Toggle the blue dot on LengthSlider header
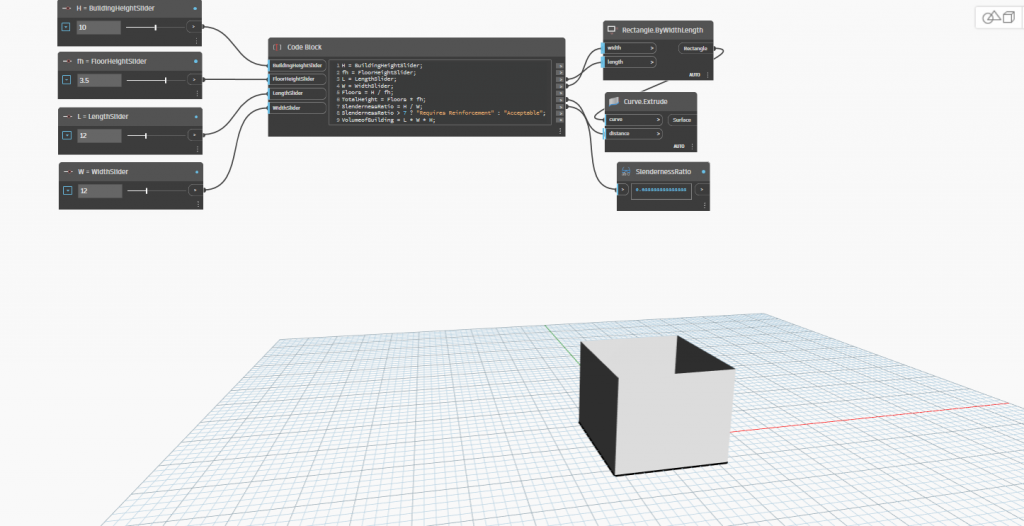Viewport: 1024px width, 526px height. [196, 116]
